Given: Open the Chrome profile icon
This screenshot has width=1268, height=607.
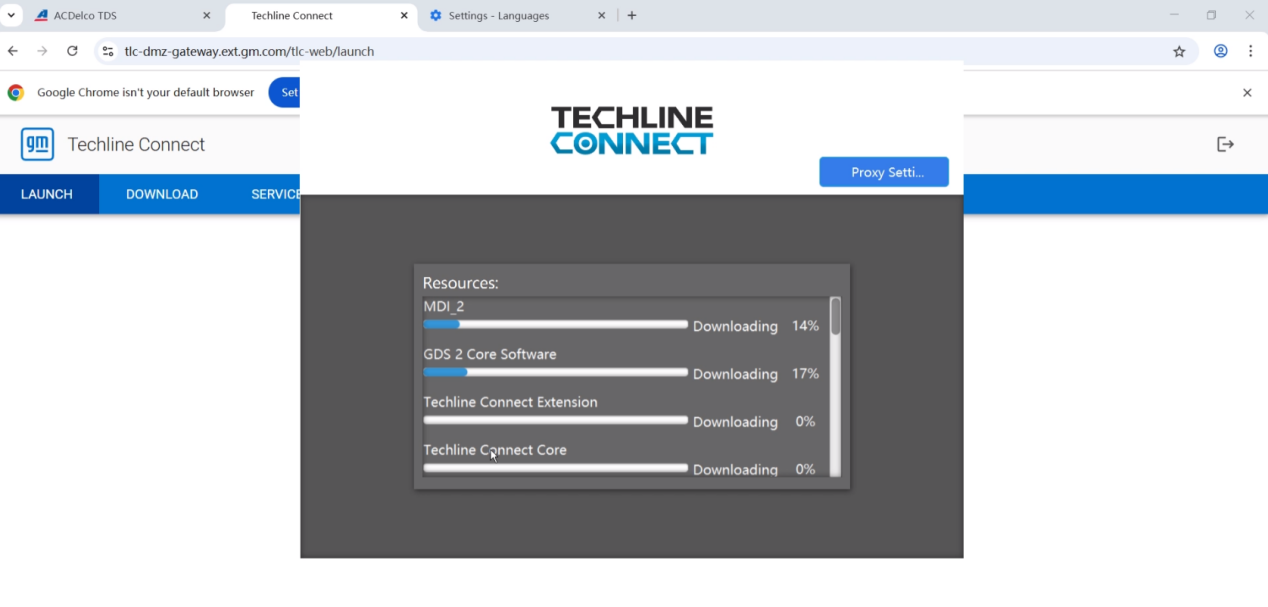Looking at the screenshot, I should [x=1220, y=51].
